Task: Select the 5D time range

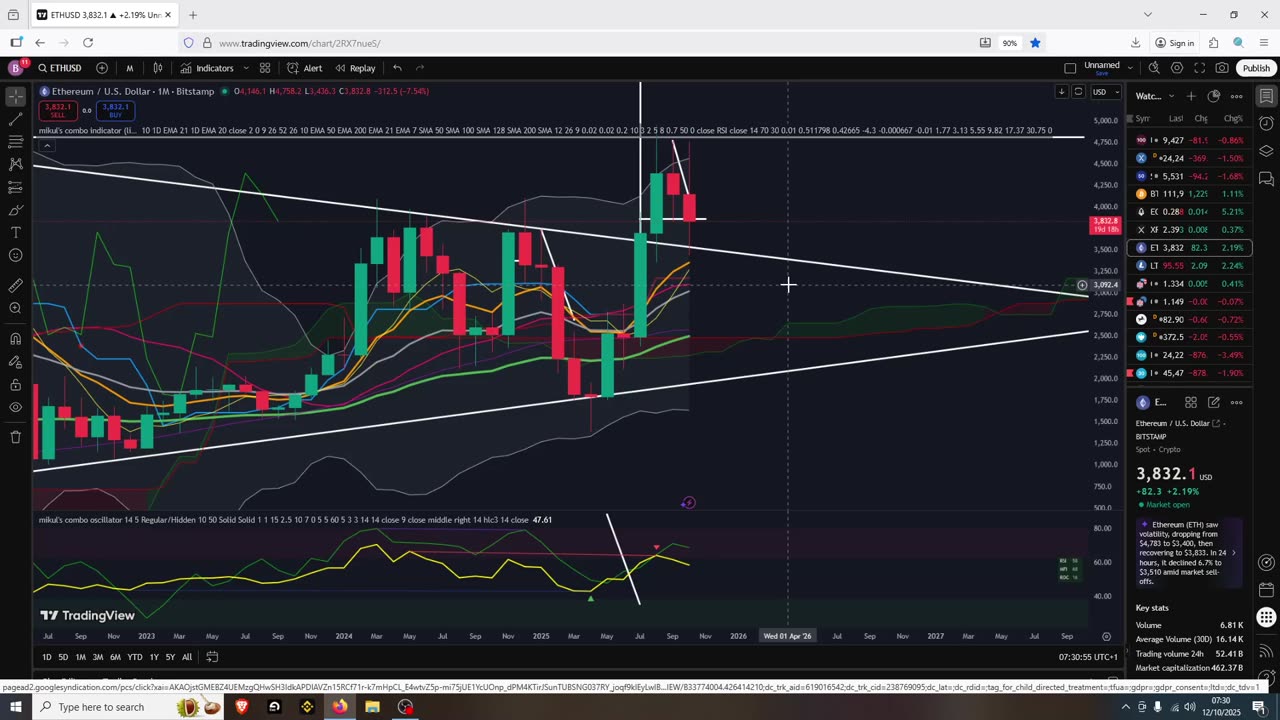Action: pyautogui.click(x=63, y=657)
